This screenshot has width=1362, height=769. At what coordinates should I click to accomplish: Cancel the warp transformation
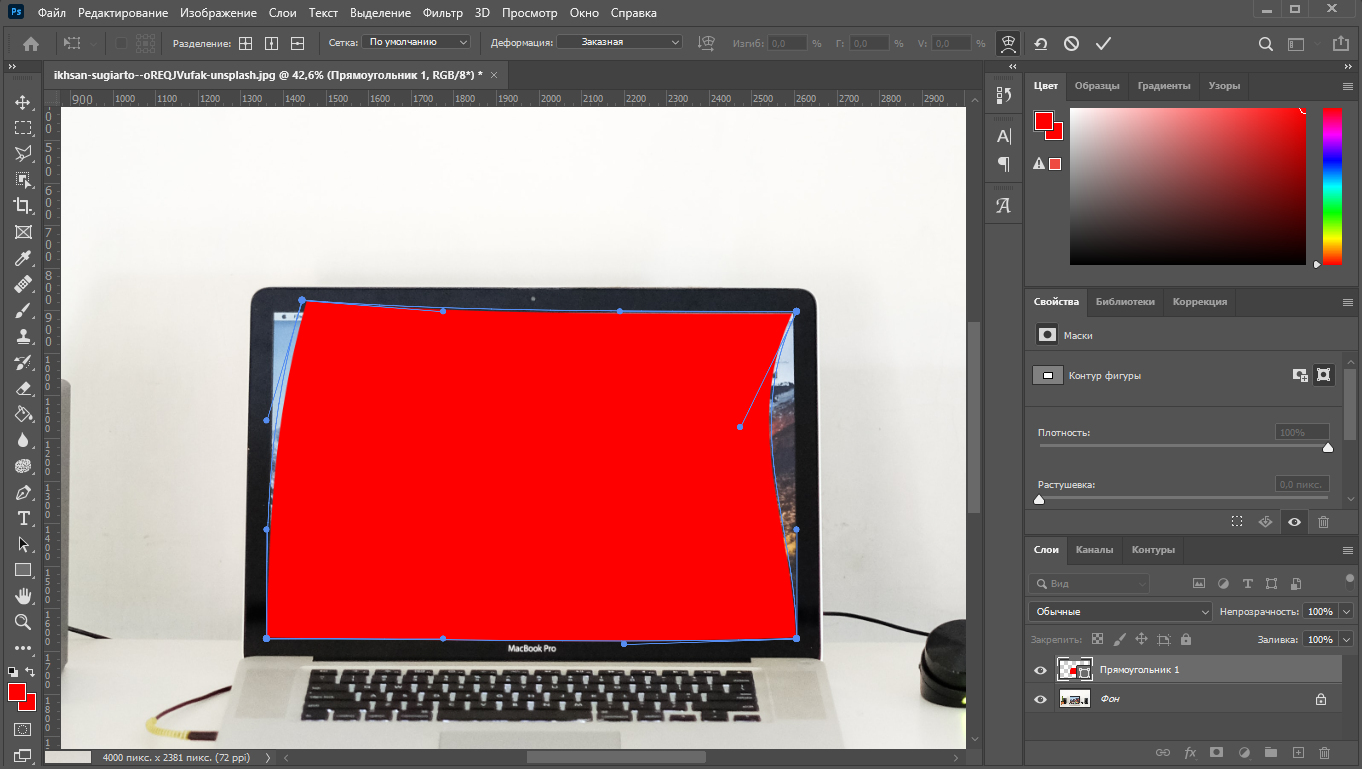pyautogui.click(x=1071, y=44)
